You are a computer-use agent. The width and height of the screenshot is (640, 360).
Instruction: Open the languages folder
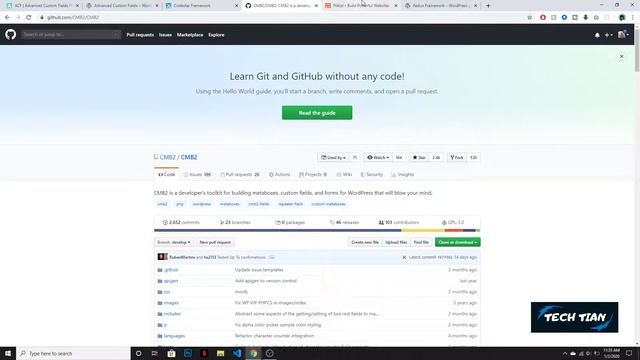click(174, 336)
